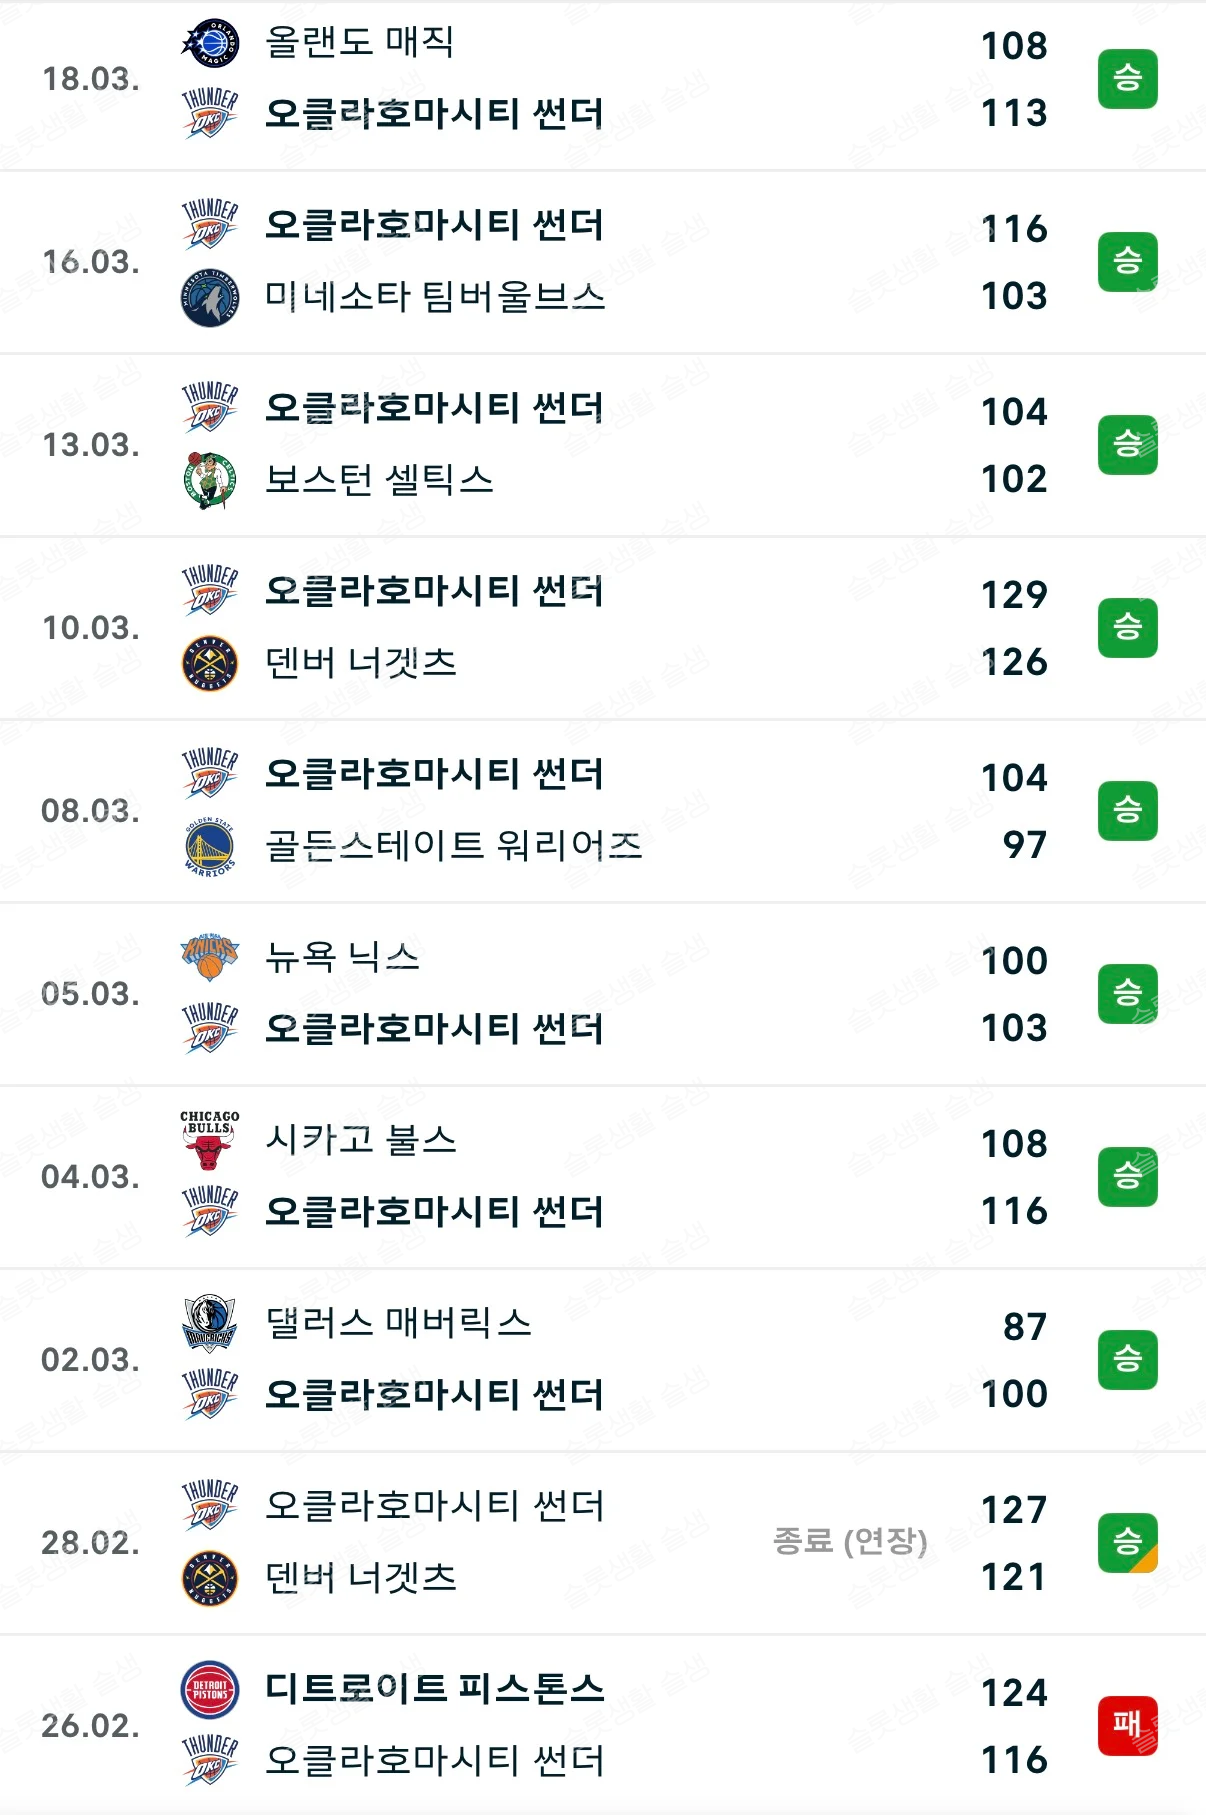Click the overtime 승 badge for 28.02.

1127,1542
